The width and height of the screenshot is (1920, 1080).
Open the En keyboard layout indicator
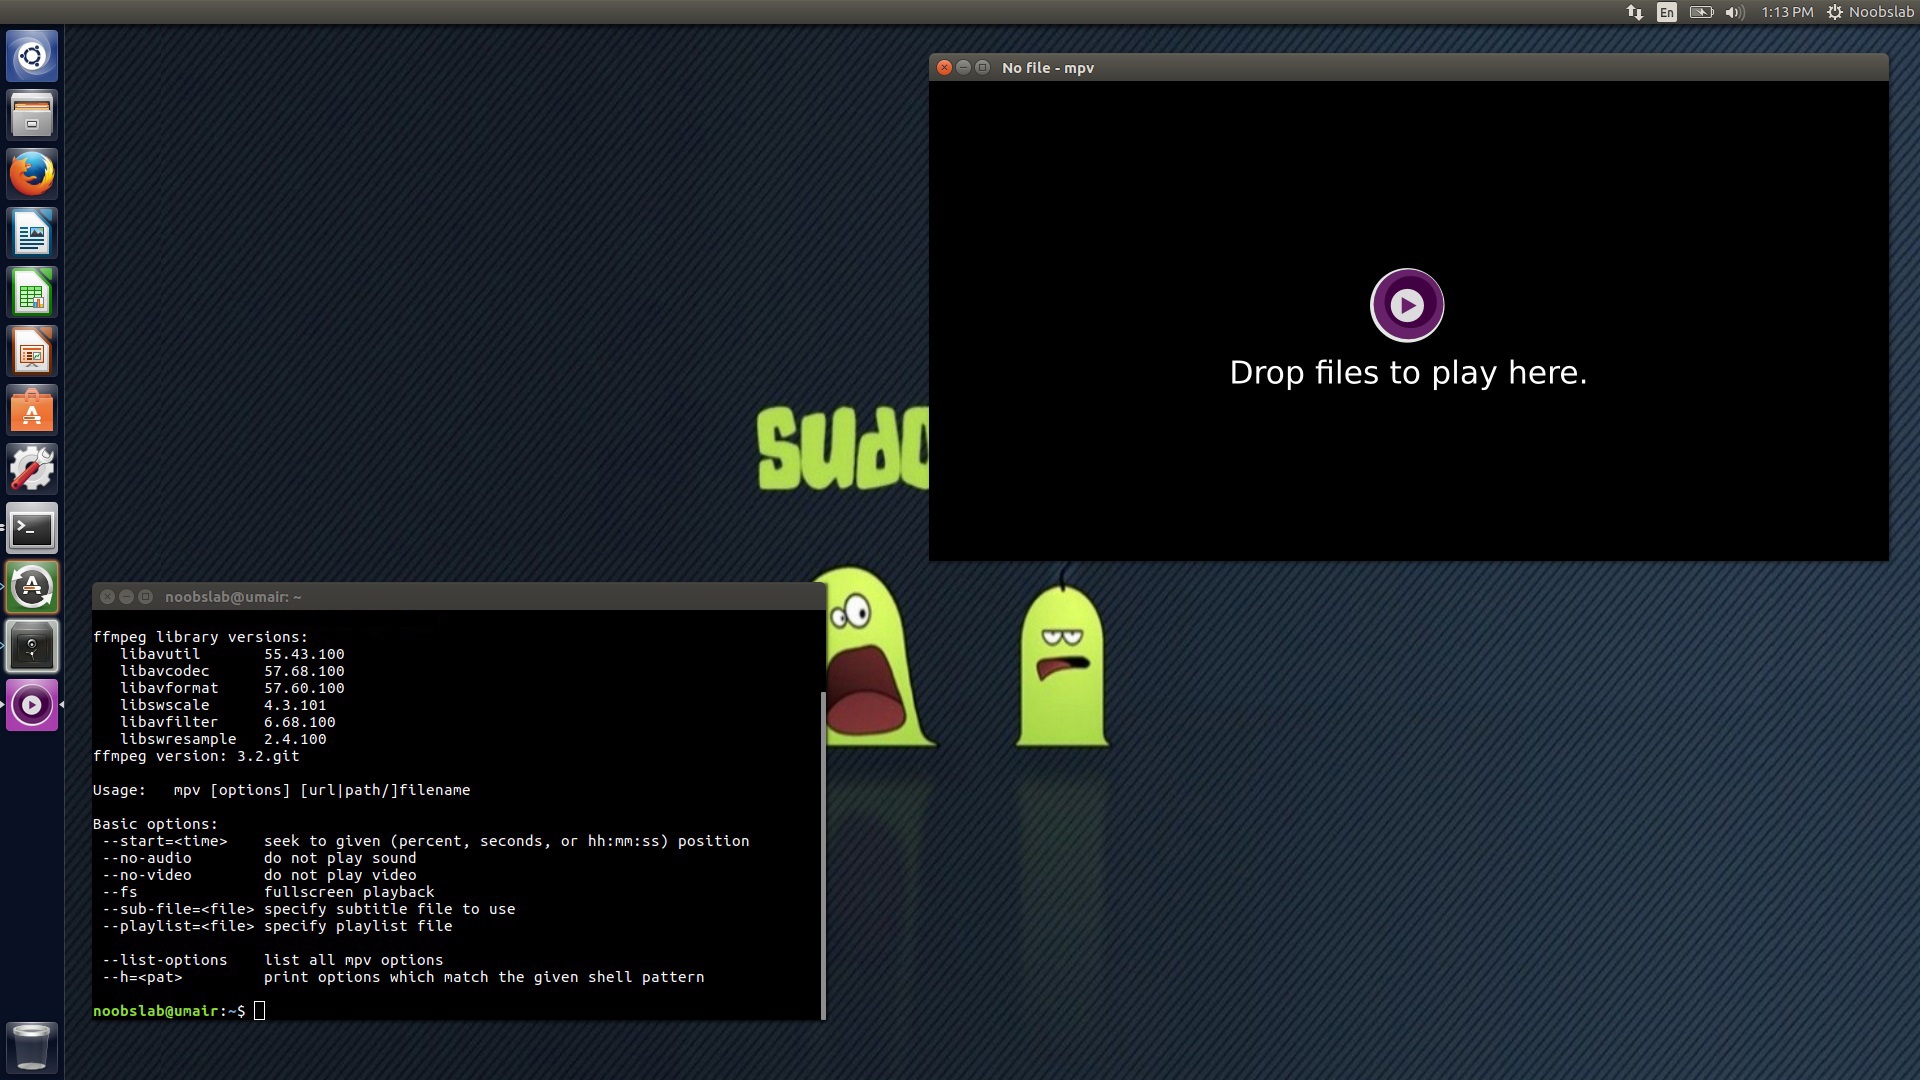[1666, 12]
